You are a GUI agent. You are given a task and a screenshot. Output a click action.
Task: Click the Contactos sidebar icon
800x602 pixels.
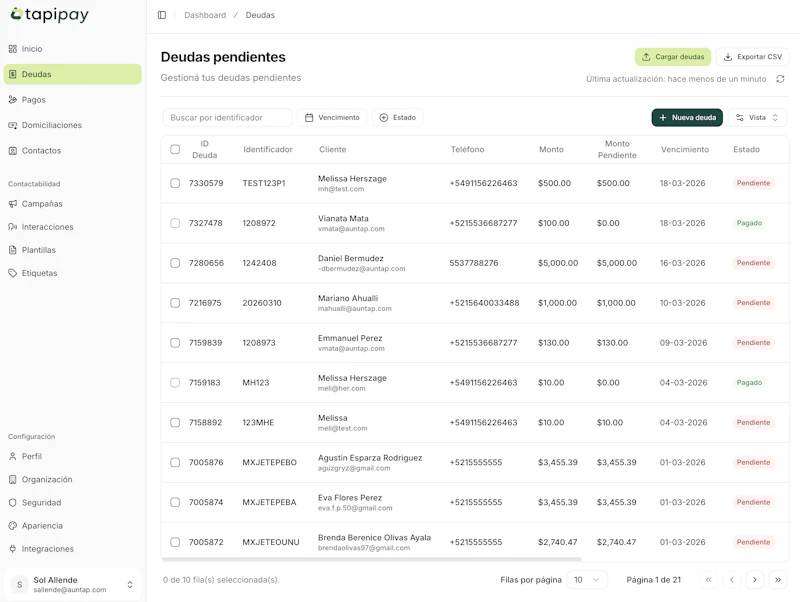point(13,150)
